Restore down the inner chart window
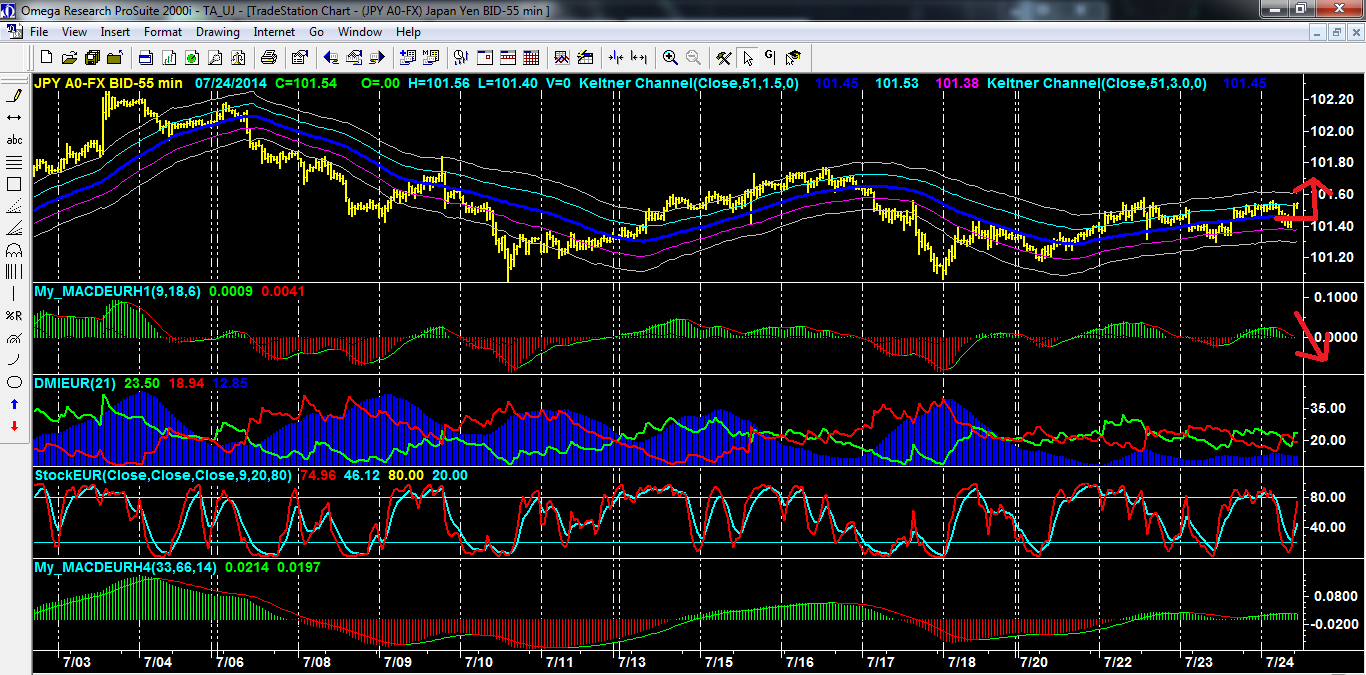Image resolution: width=1366 pixels, height=675 pixels. pos(1336,33)
